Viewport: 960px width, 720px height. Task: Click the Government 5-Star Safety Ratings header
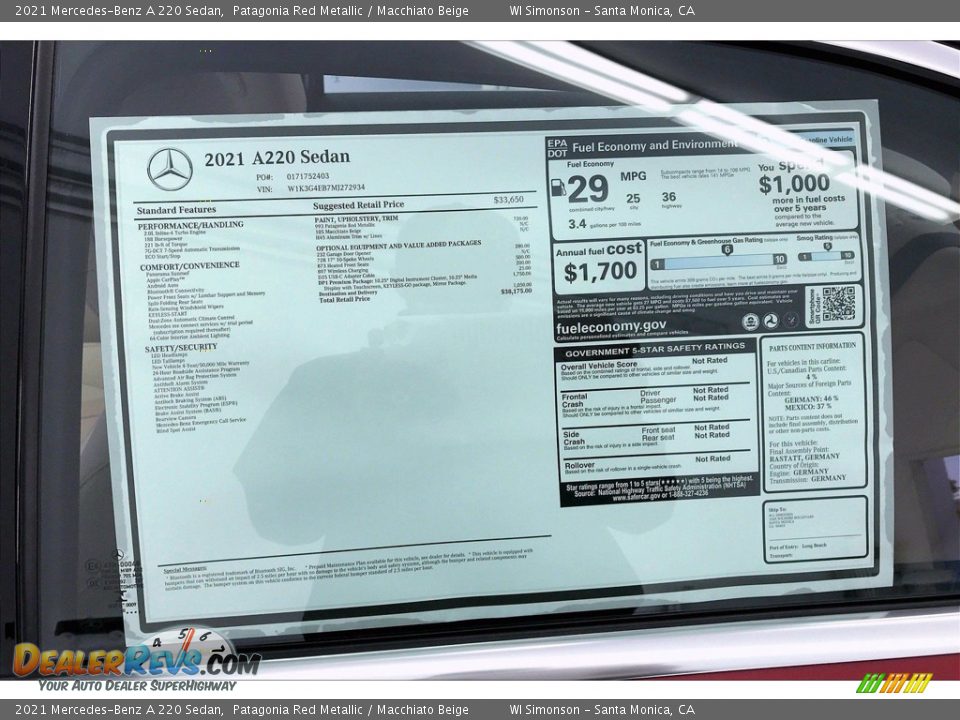pos(654,350)
